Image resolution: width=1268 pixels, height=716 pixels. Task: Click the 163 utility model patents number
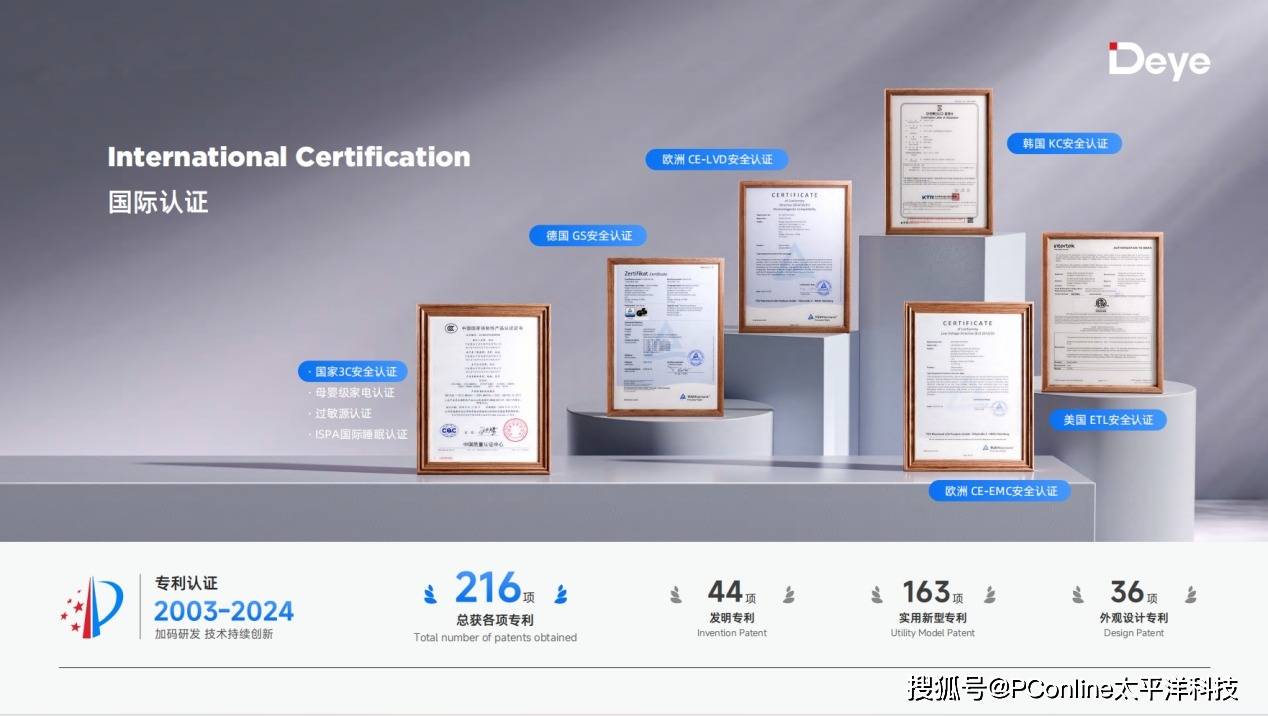pos(926,592)
